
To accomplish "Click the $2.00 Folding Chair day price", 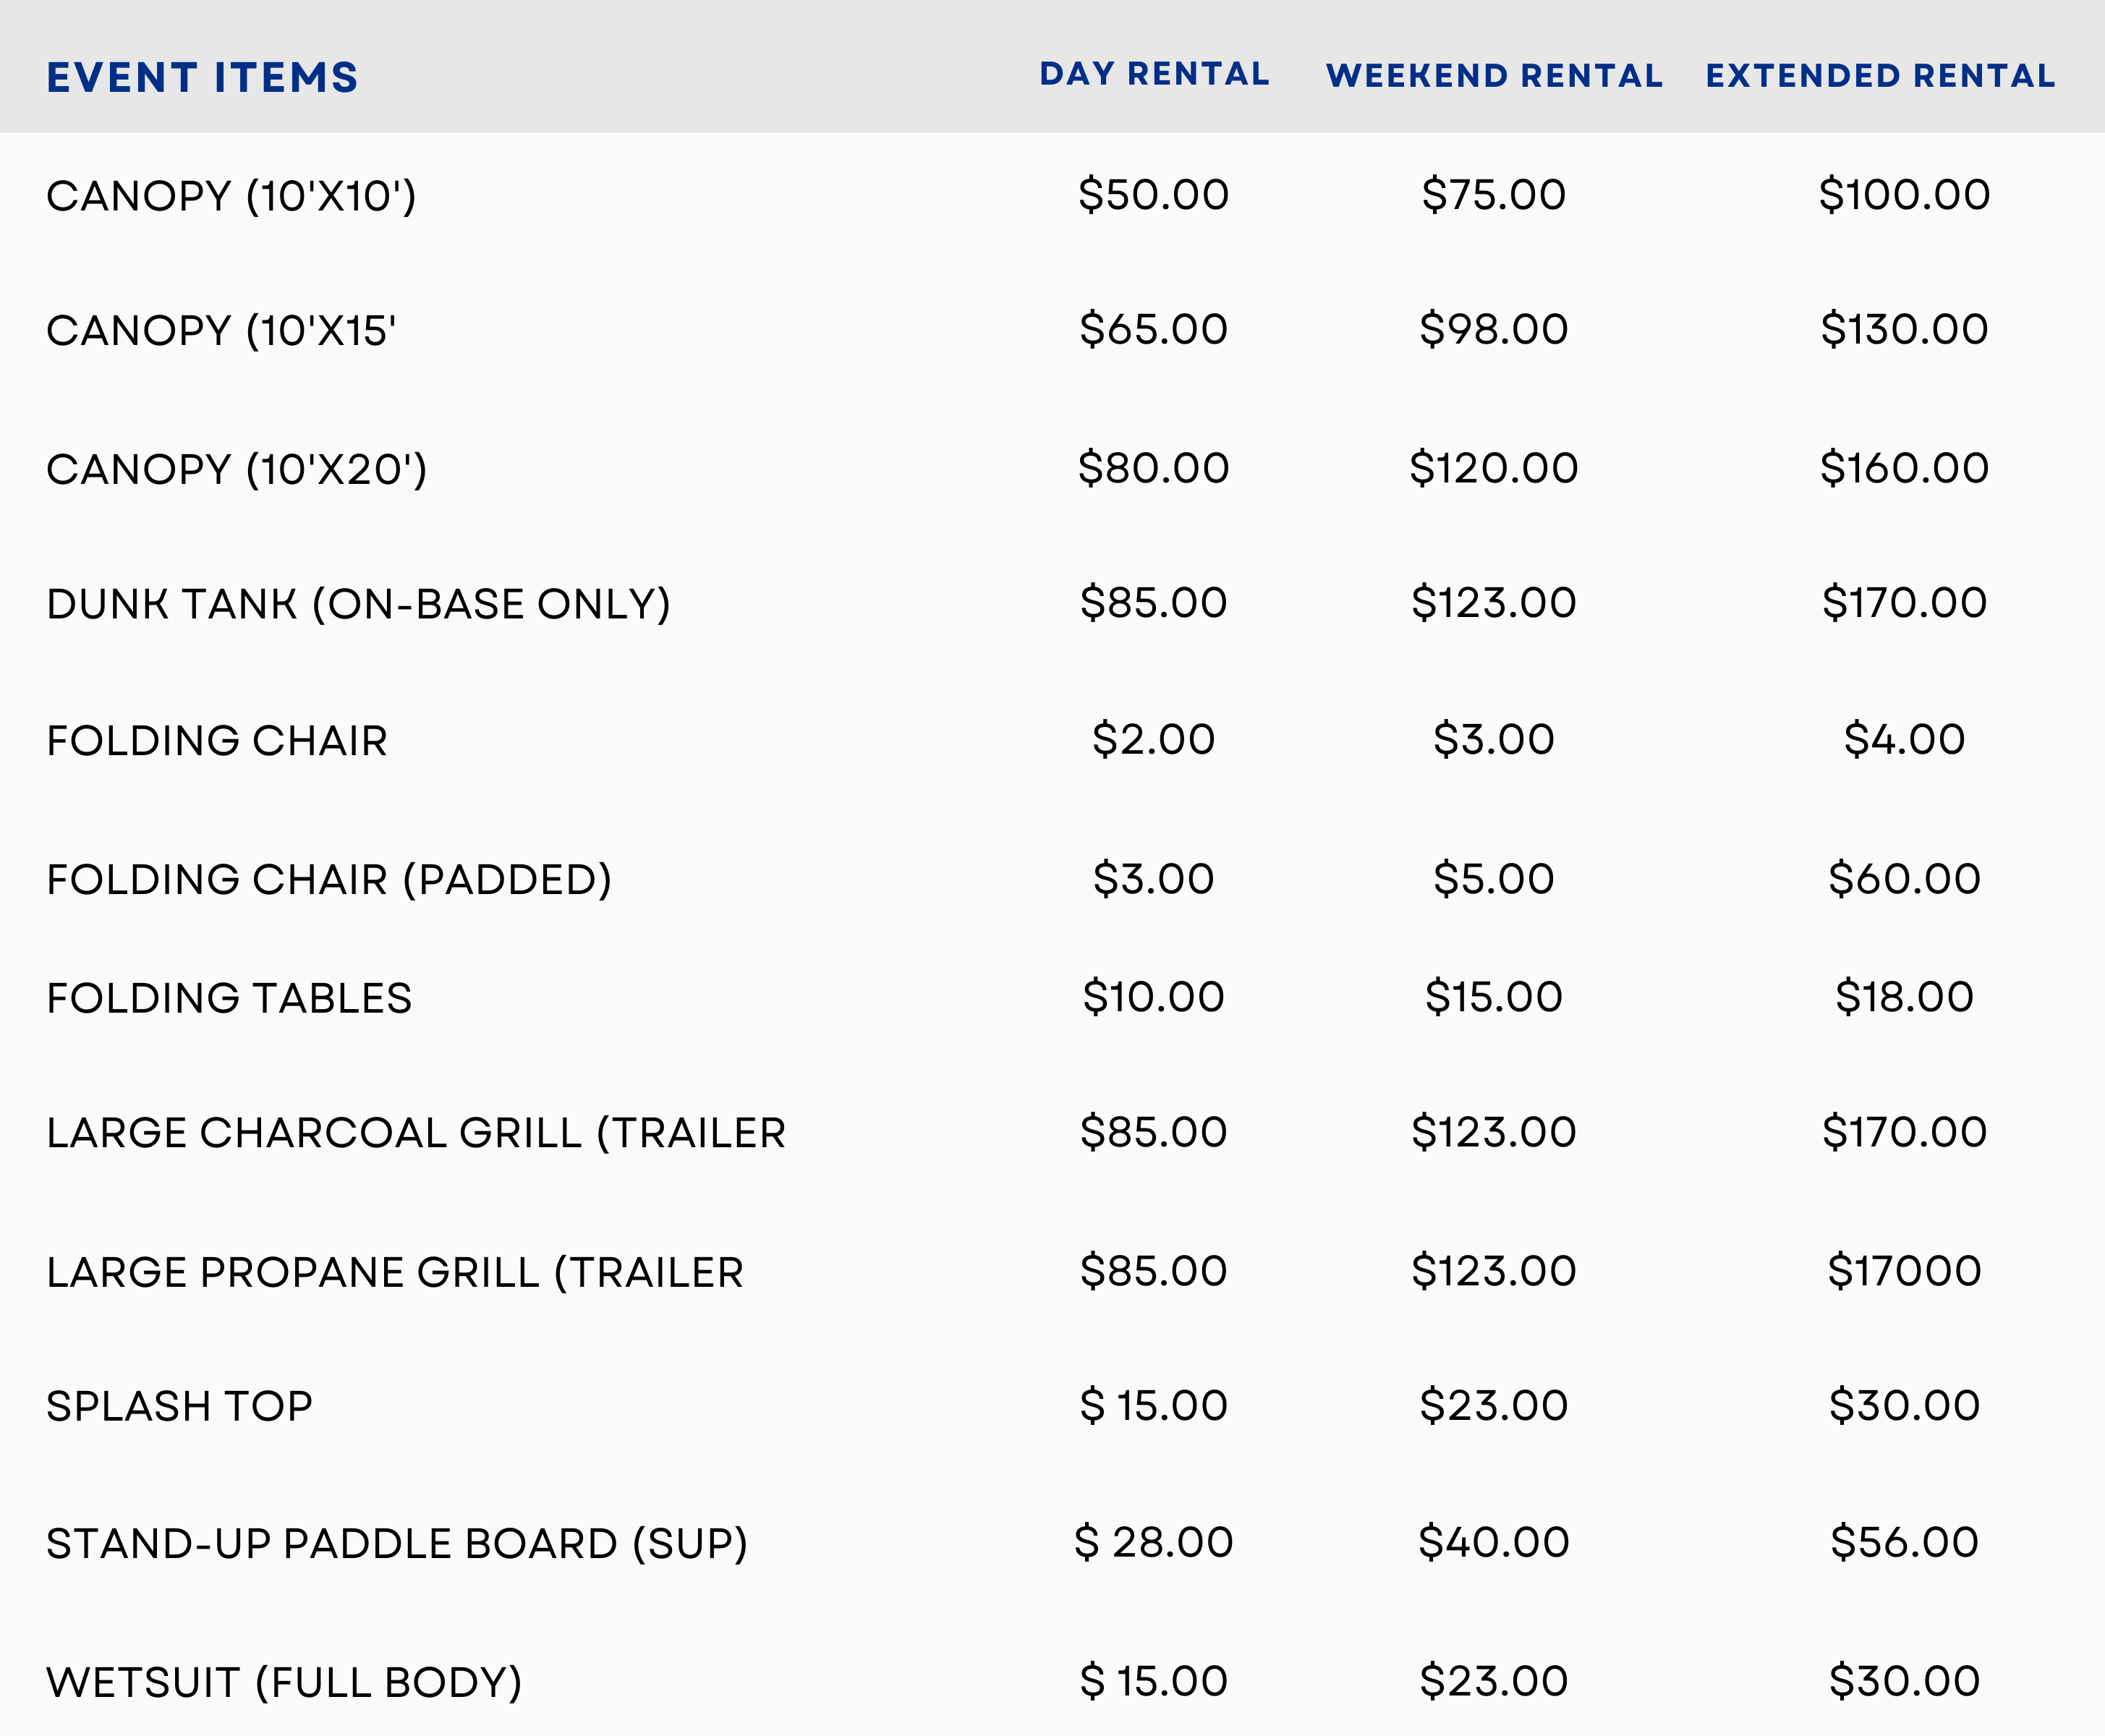I will [1153, 740].
